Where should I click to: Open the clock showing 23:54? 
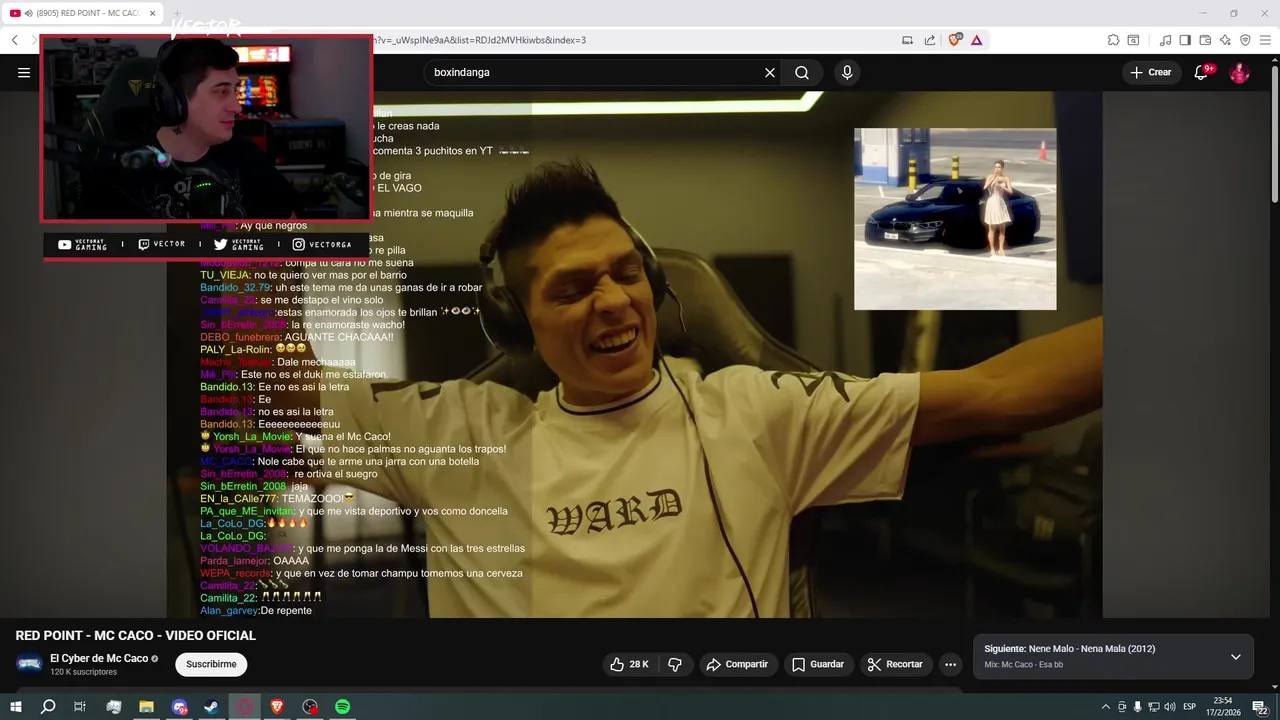tap(1222, 707)
